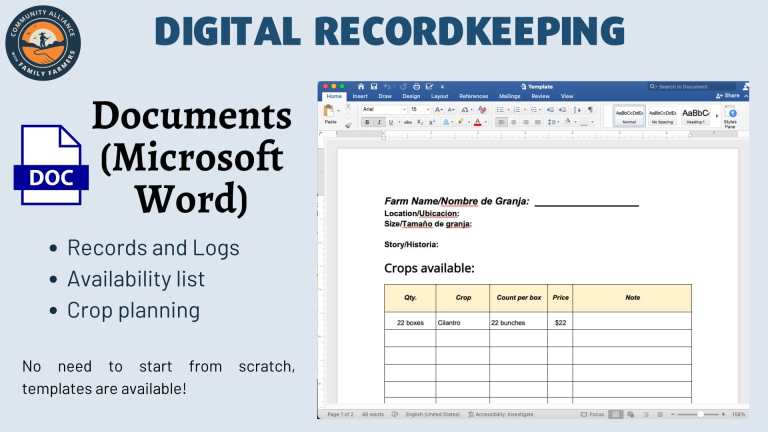Click the bullets list icon
Screen dimensions: 768x432
(x=501, y=109)
